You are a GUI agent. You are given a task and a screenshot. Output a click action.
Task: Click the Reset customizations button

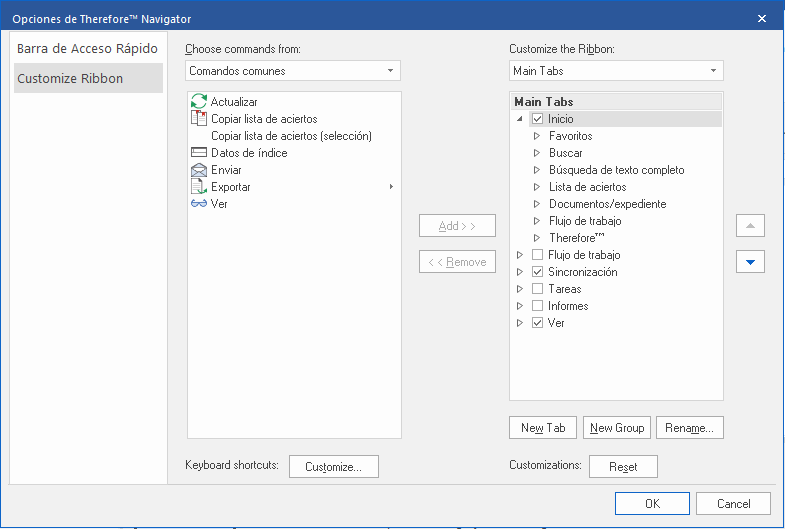623,466
